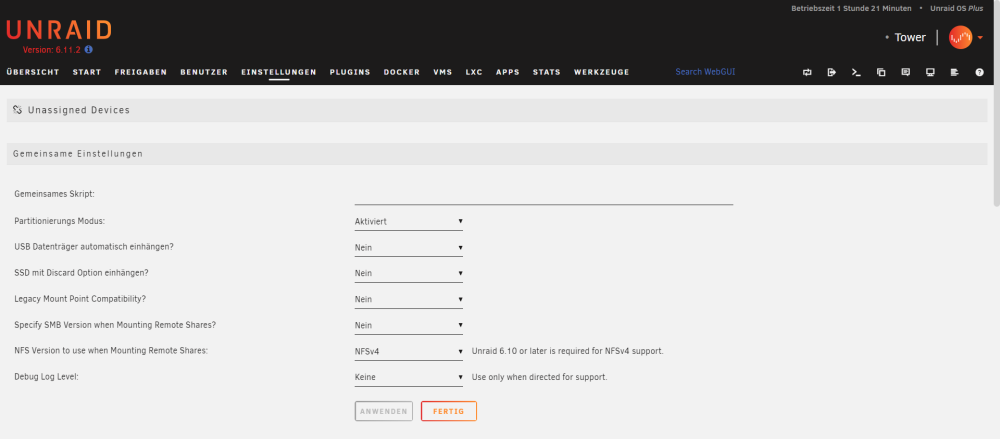Go to the Übersicht tab

[33, 72]
